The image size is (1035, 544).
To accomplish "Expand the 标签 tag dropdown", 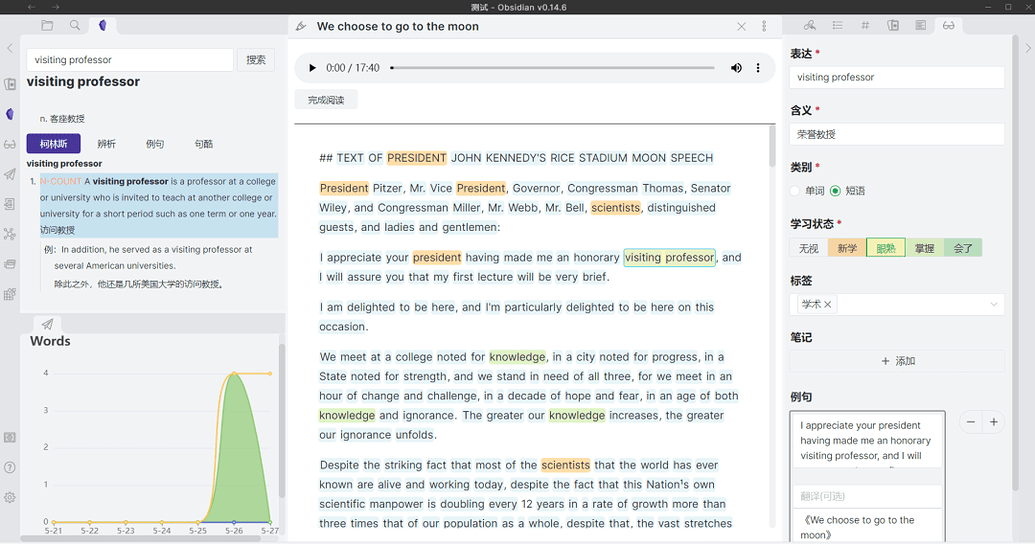I will (x=993, y=304).
